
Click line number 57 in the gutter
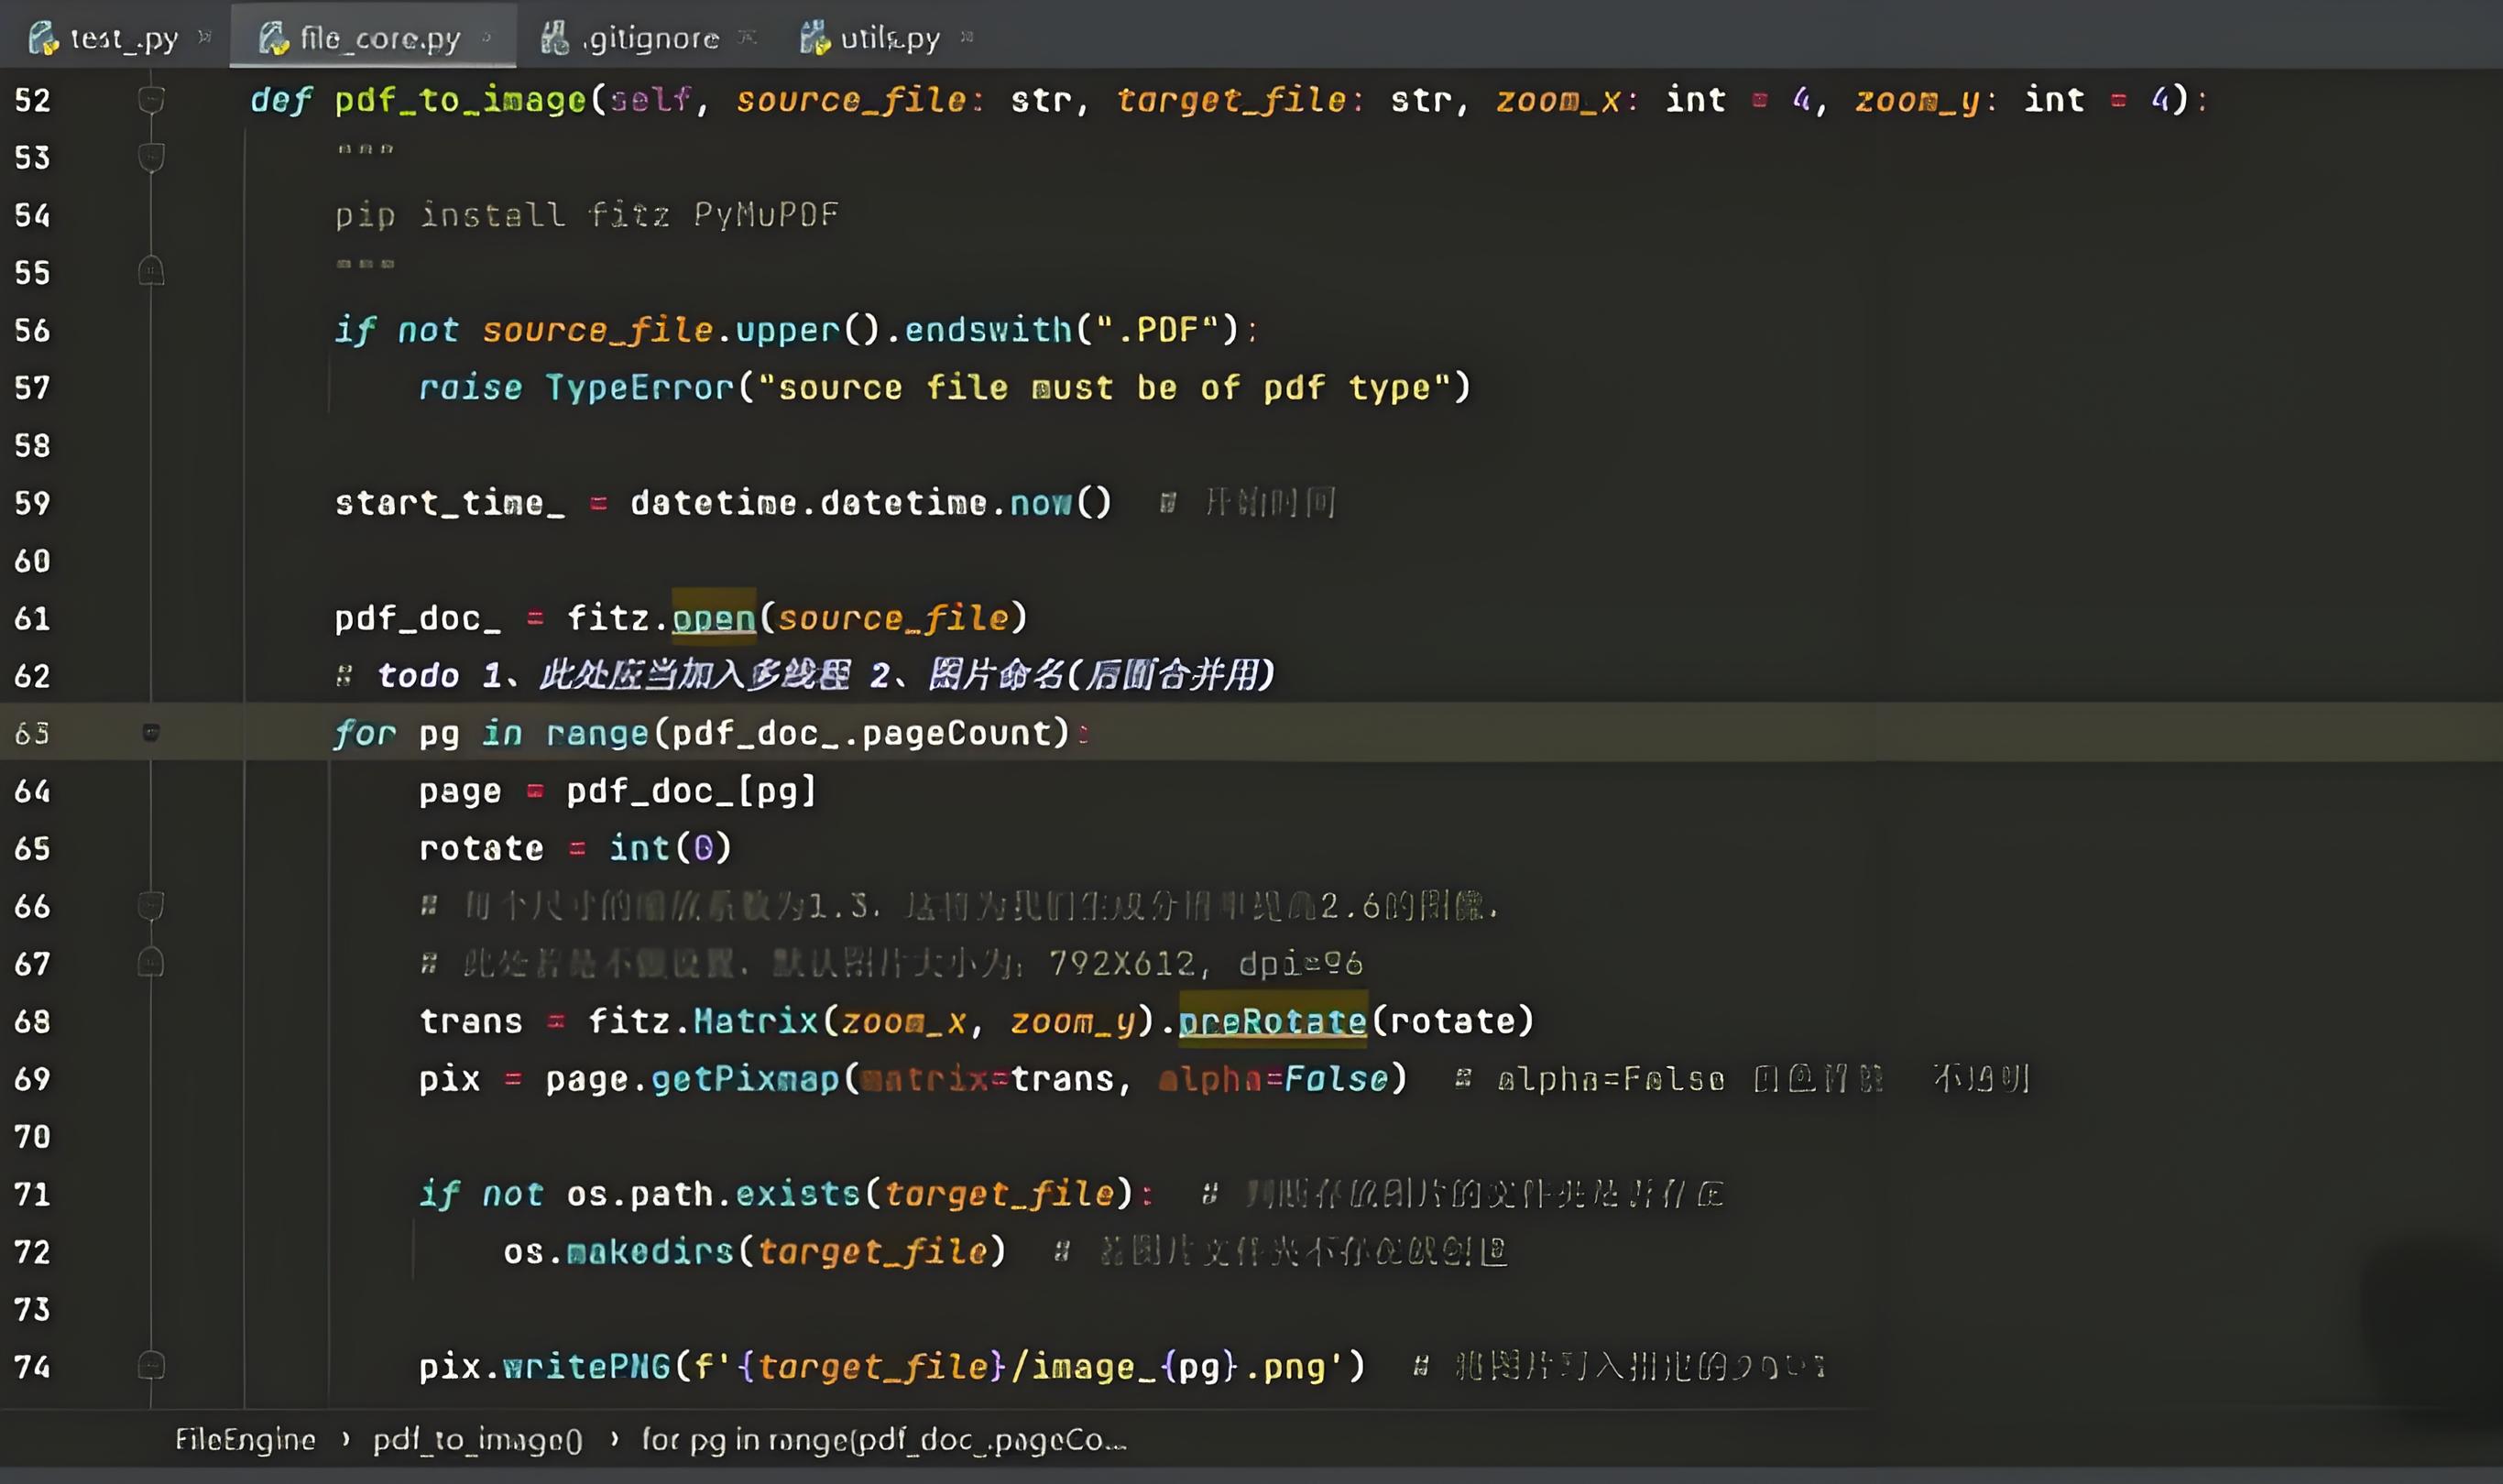pyautogui.click(x=32, y=388)
